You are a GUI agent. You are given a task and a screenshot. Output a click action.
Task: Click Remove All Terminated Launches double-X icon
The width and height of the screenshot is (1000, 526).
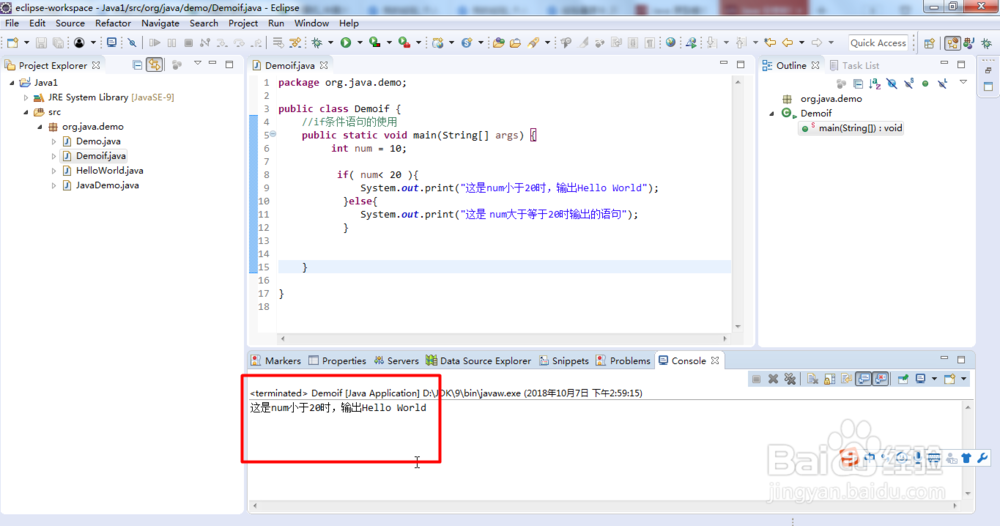[x=790, y=379]
